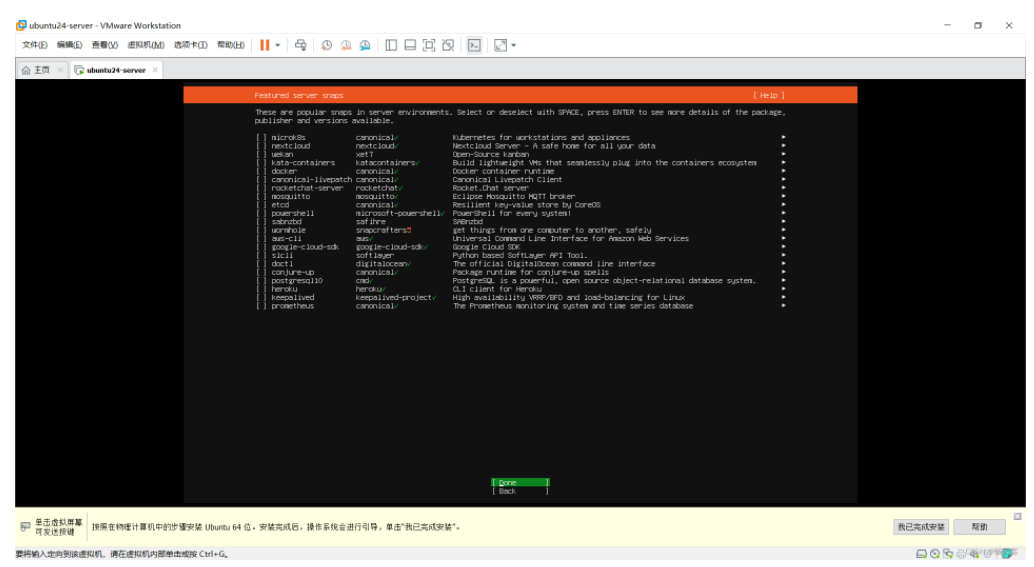Click the orange pause VM icon
Screen dimensions: 1034x567
[264, 45]
